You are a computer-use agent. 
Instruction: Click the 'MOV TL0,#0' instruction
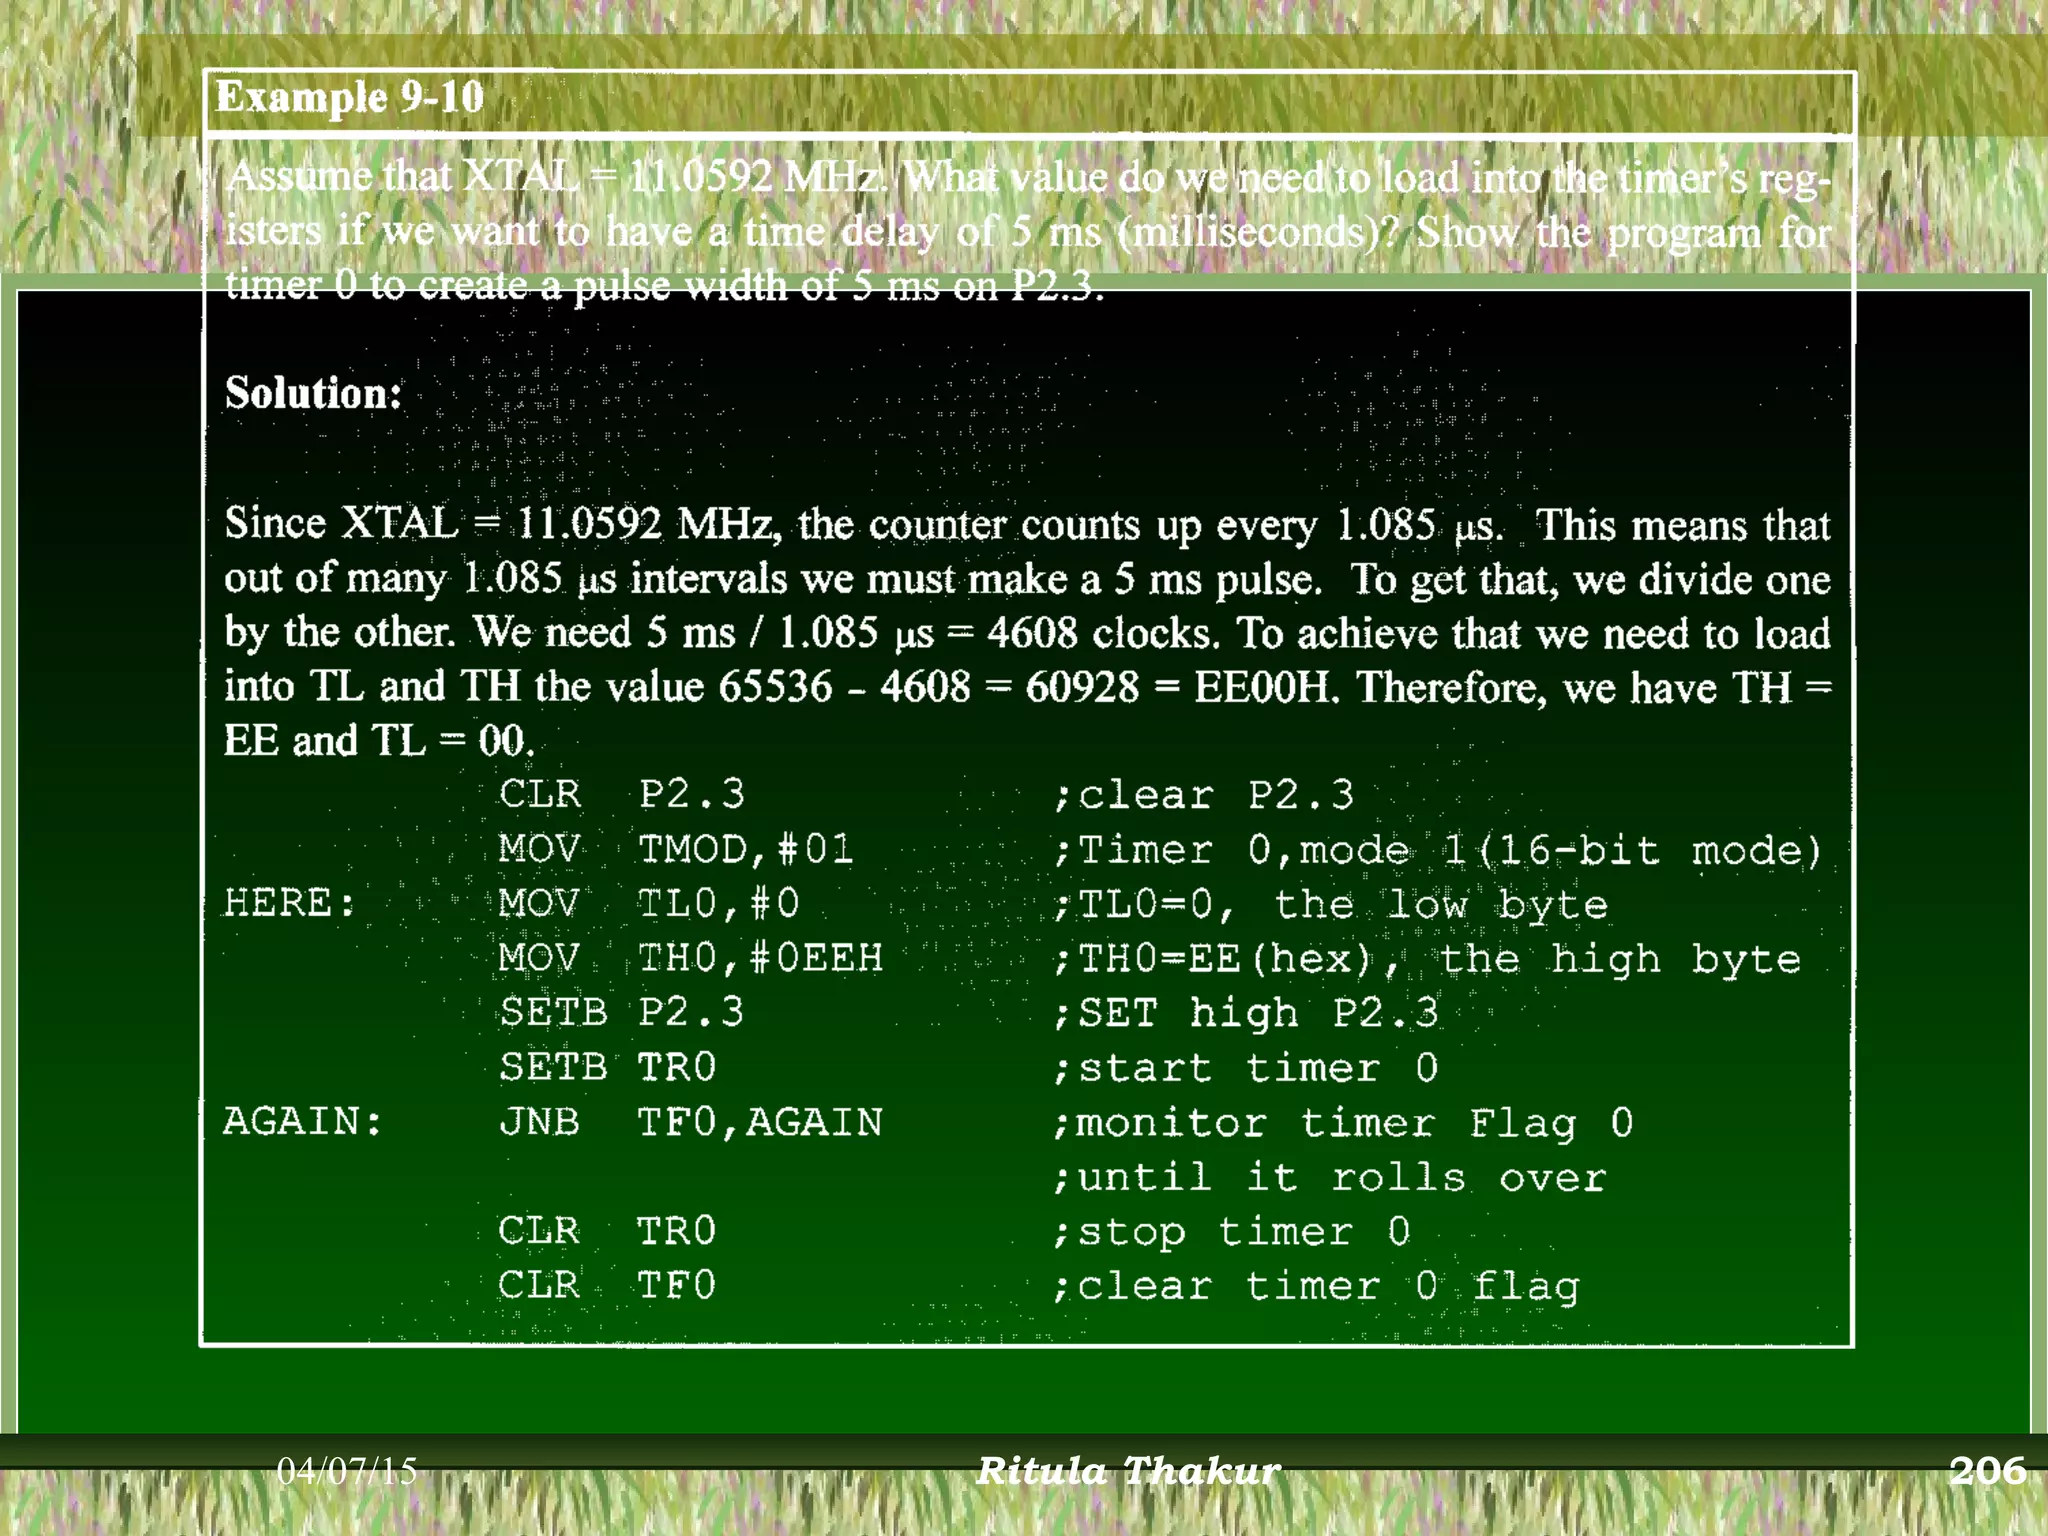click(x=649, y=904)
